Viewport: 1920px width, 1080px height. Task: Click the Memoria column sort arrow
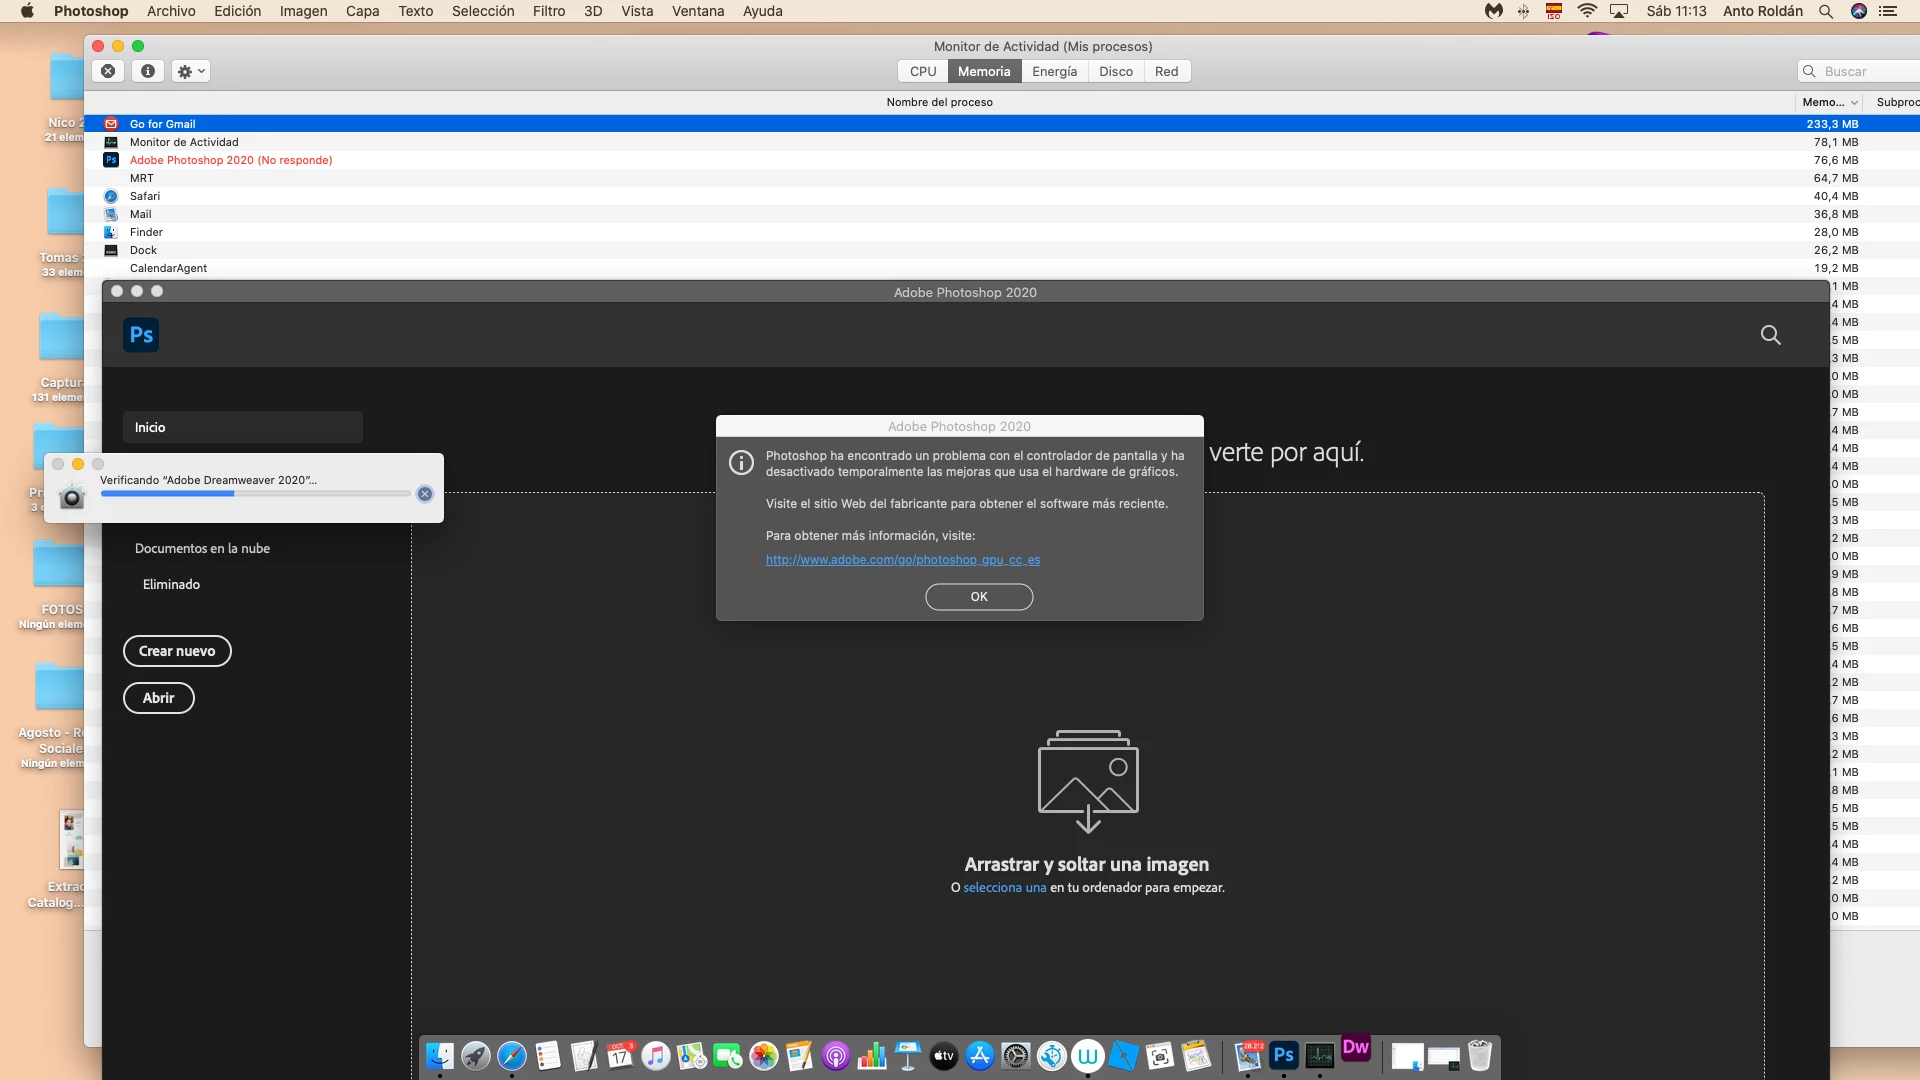[1854, 103]
